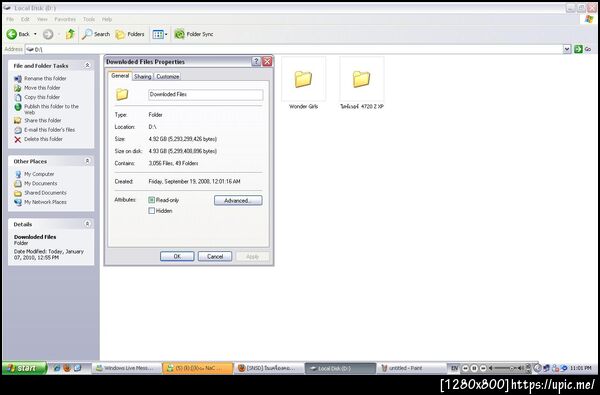Collapse the Other Places panel
Viewport: 600px width, 395px height.
87,161
